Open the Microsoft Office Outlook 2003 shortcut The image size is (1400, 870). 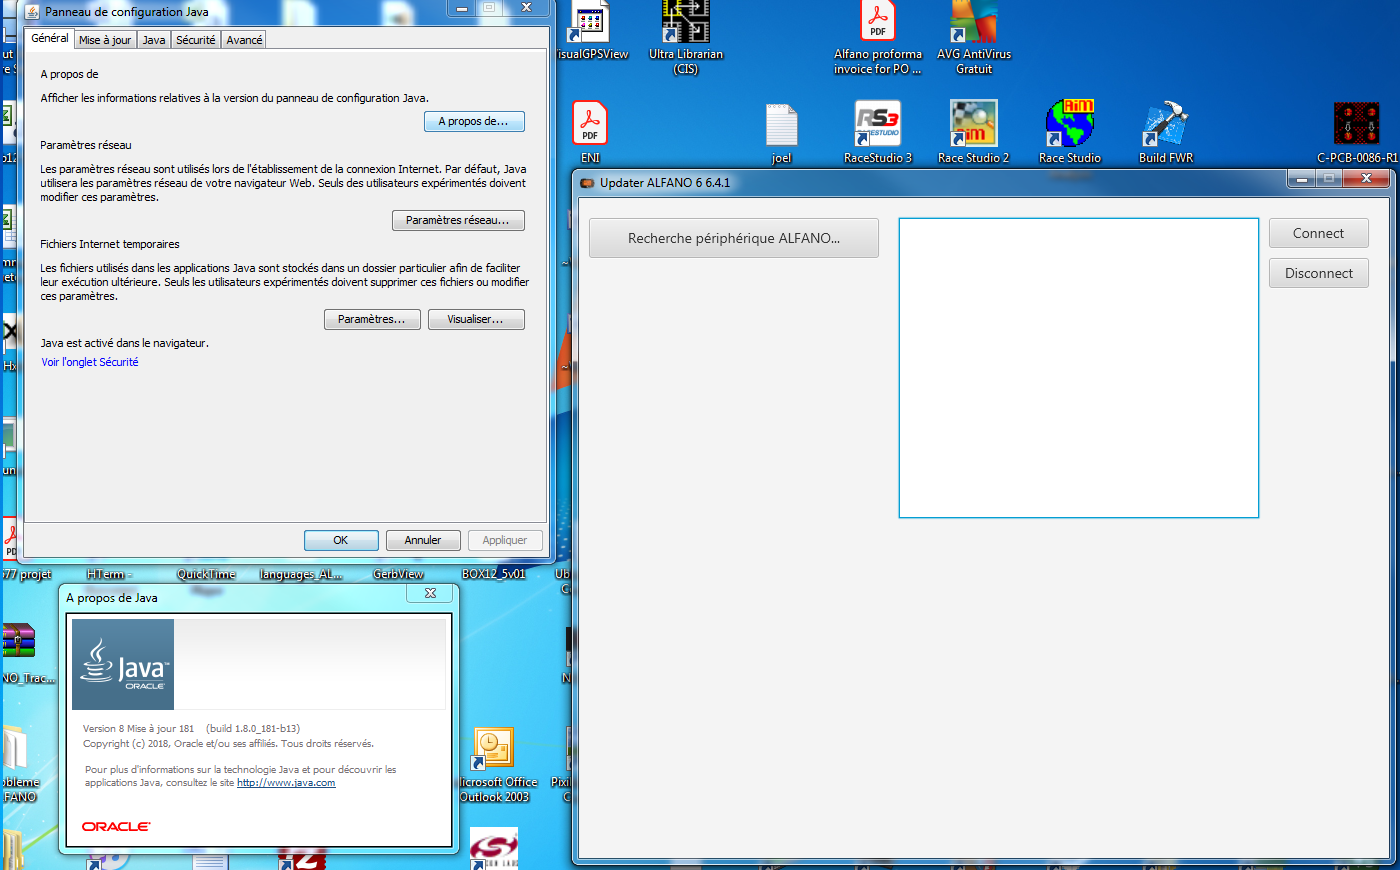coord(493,750)
